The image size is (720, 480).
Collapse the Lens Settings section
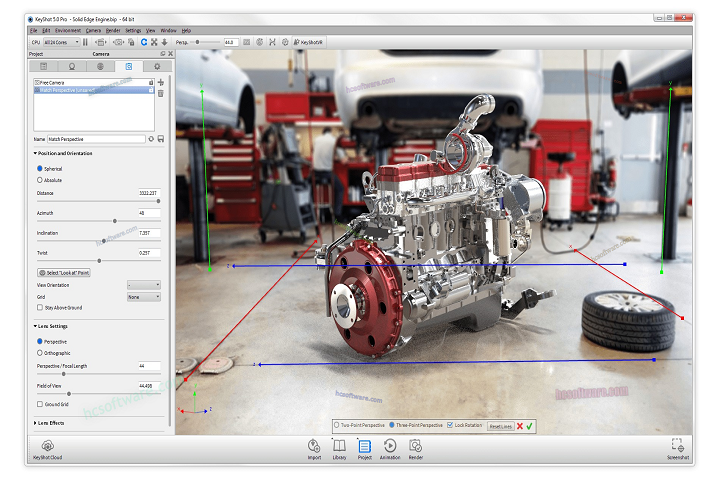click(35, 326)
